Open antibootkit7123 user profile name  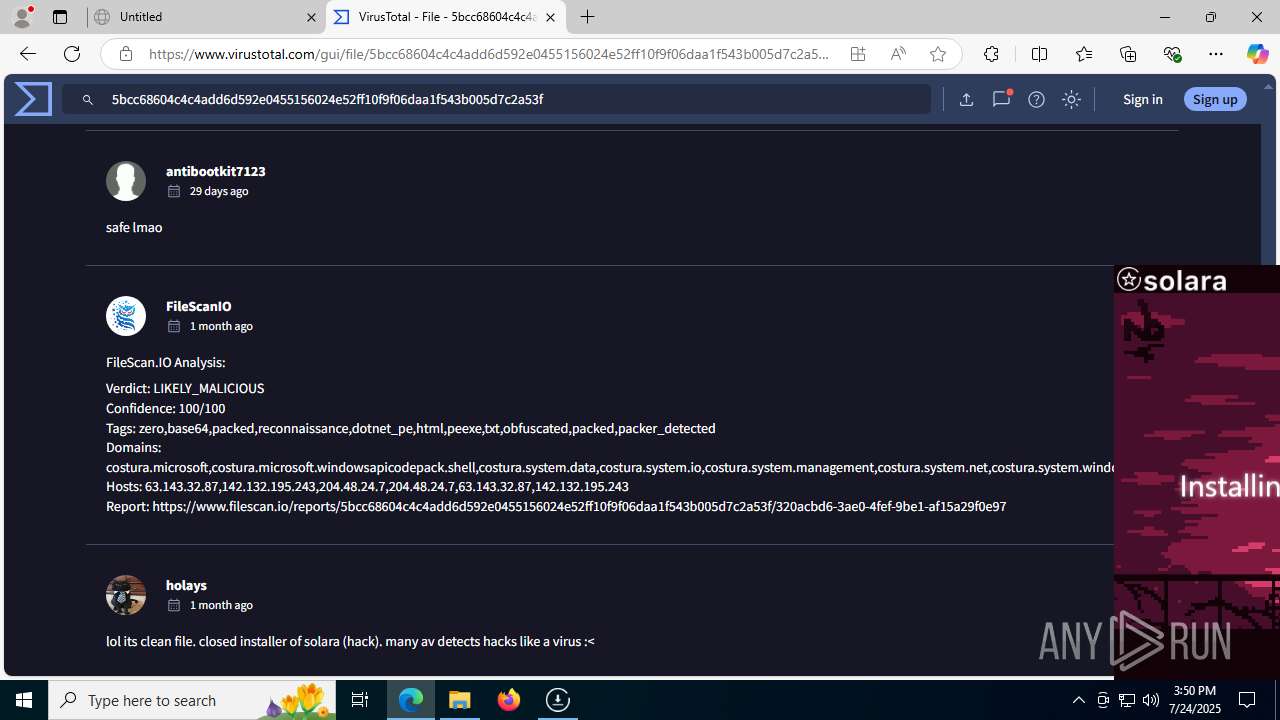point(215,171)
